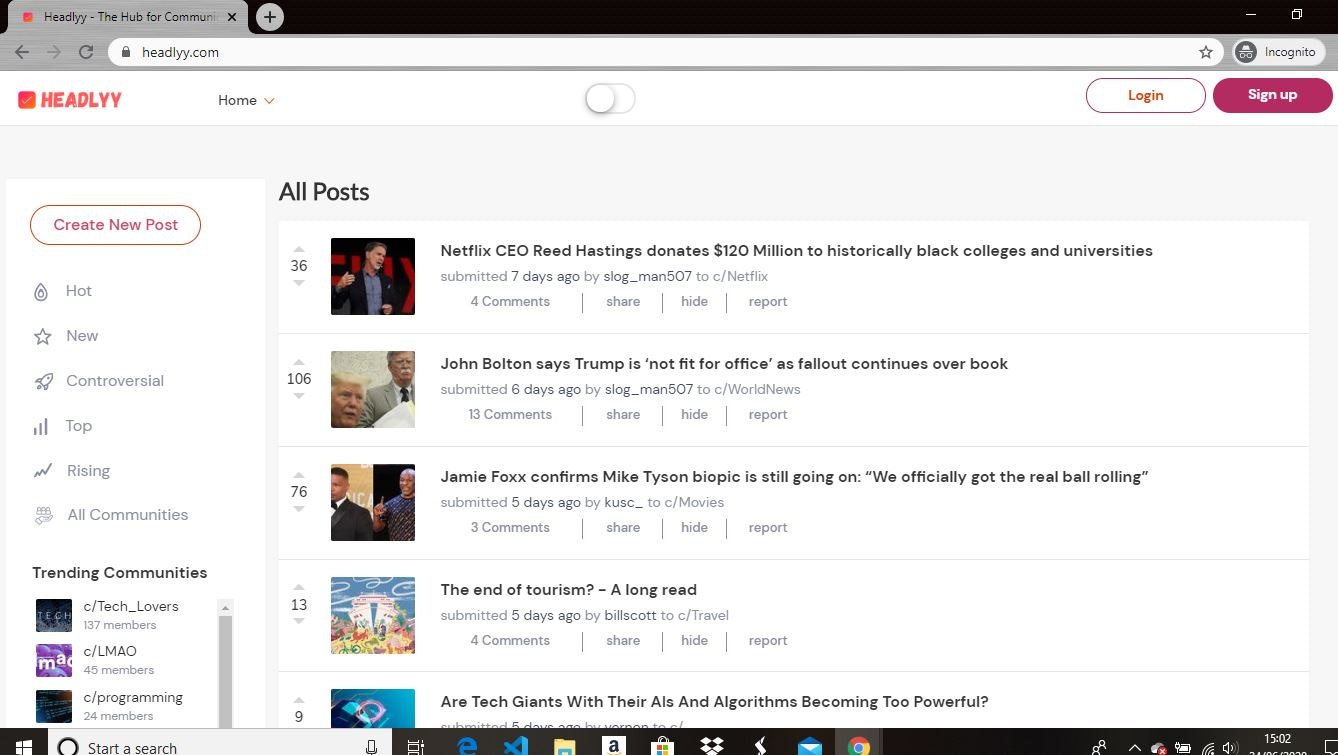
Task: Downvote the John Bolton post
Action: point(299,396)
